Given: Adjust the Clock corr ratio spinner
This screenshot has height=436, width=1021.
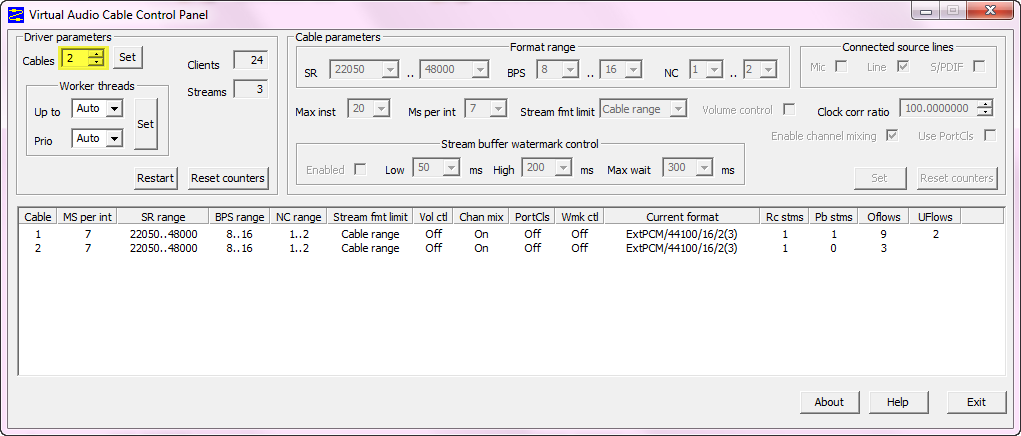Looking at the screenshot, I should click(x=986, y=109).
